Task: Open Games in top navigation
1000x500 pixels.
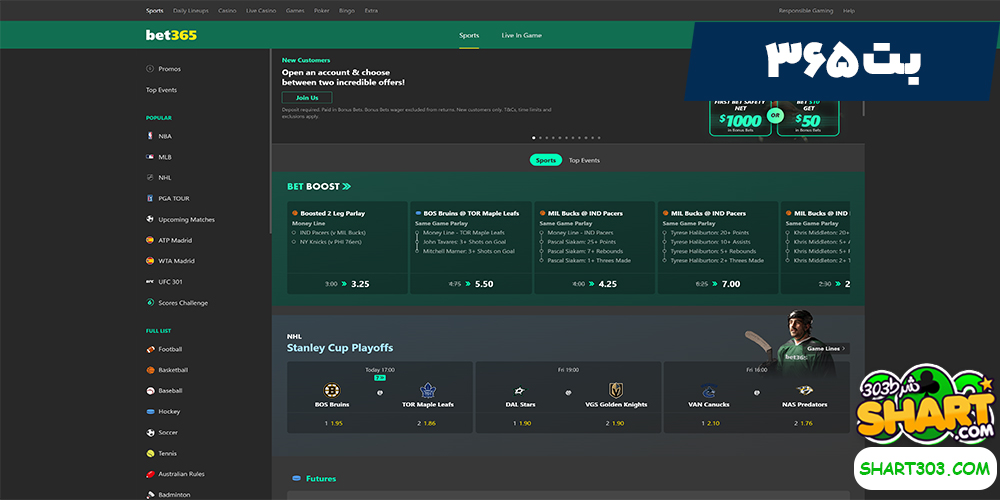Action: (x=295, y=11)
